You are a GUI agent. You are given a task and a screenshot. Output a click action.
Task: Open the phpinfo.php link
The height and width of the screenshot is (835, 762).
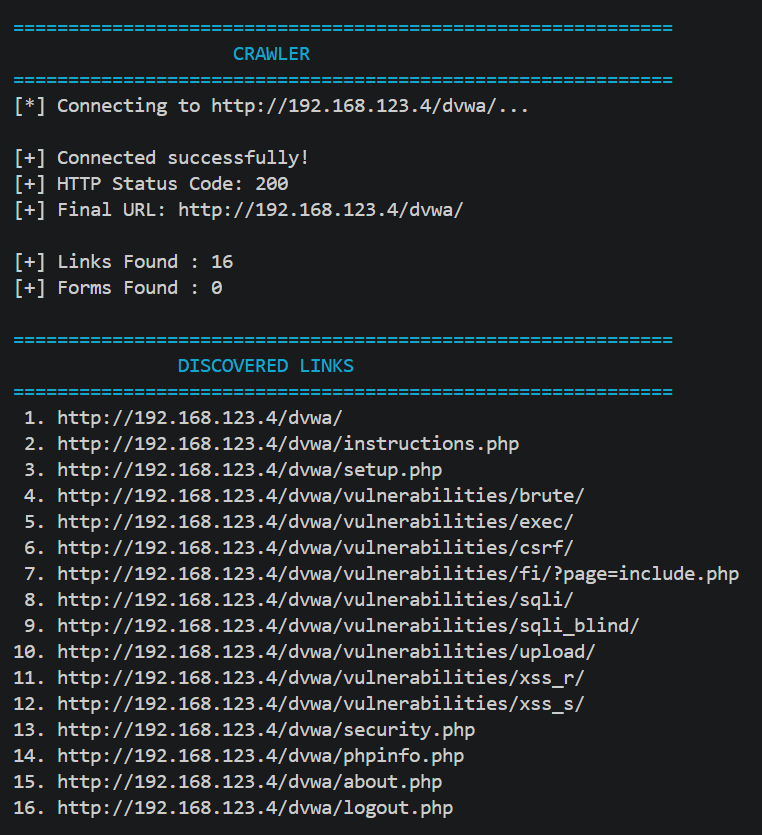[261, 756]
